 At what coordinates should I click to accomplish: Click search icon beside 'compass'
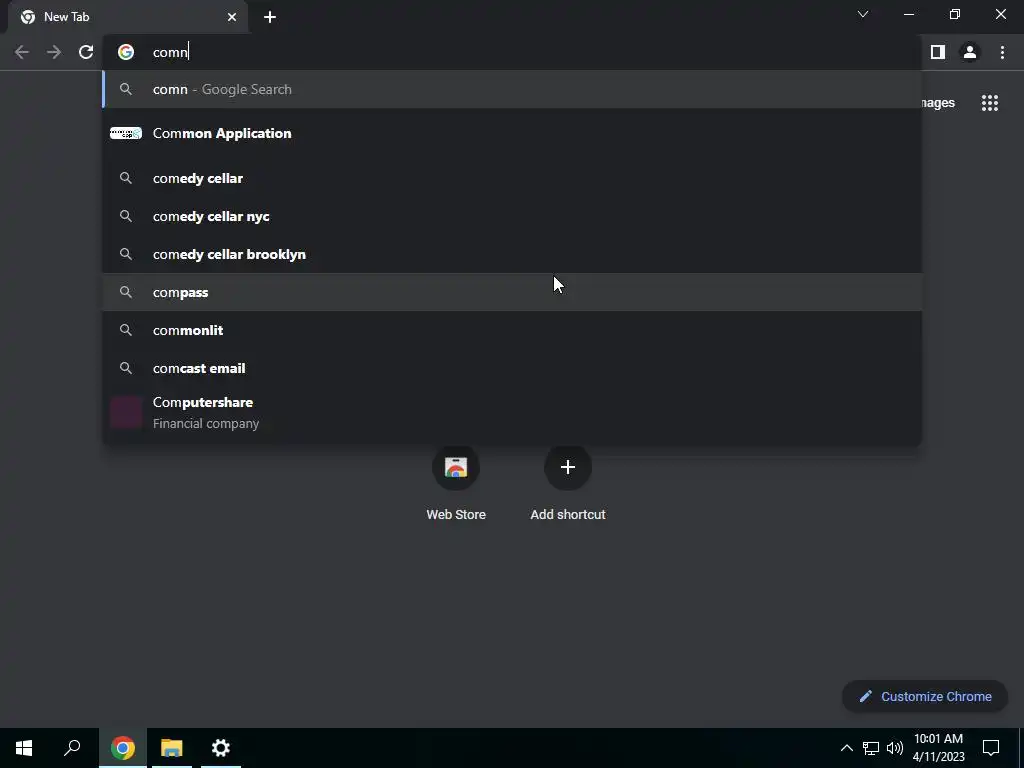click(126, 292)
